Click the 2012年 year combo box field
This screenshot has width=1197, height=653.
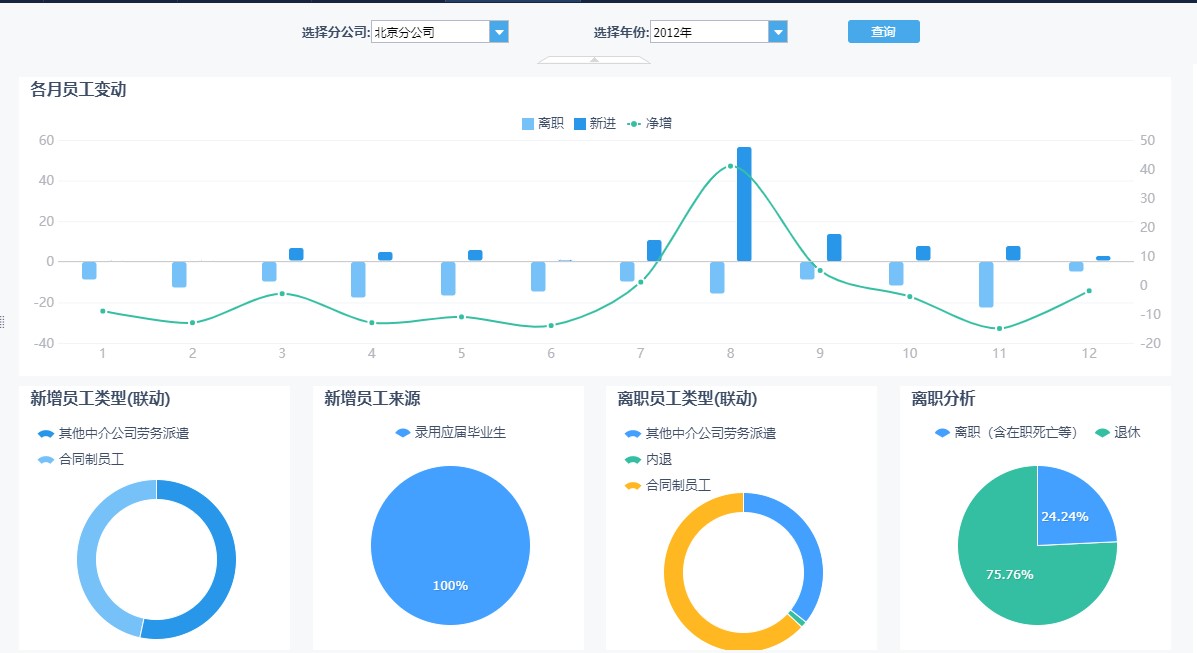point(709,32)
